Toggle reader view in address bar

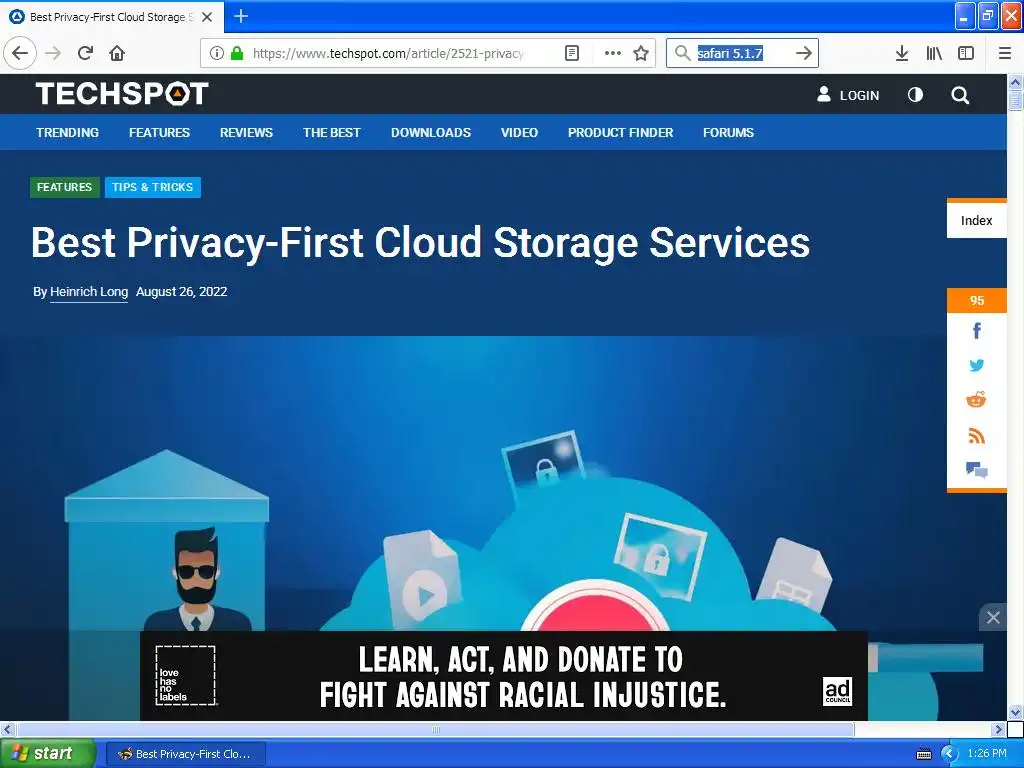click(x=571, y=53)
